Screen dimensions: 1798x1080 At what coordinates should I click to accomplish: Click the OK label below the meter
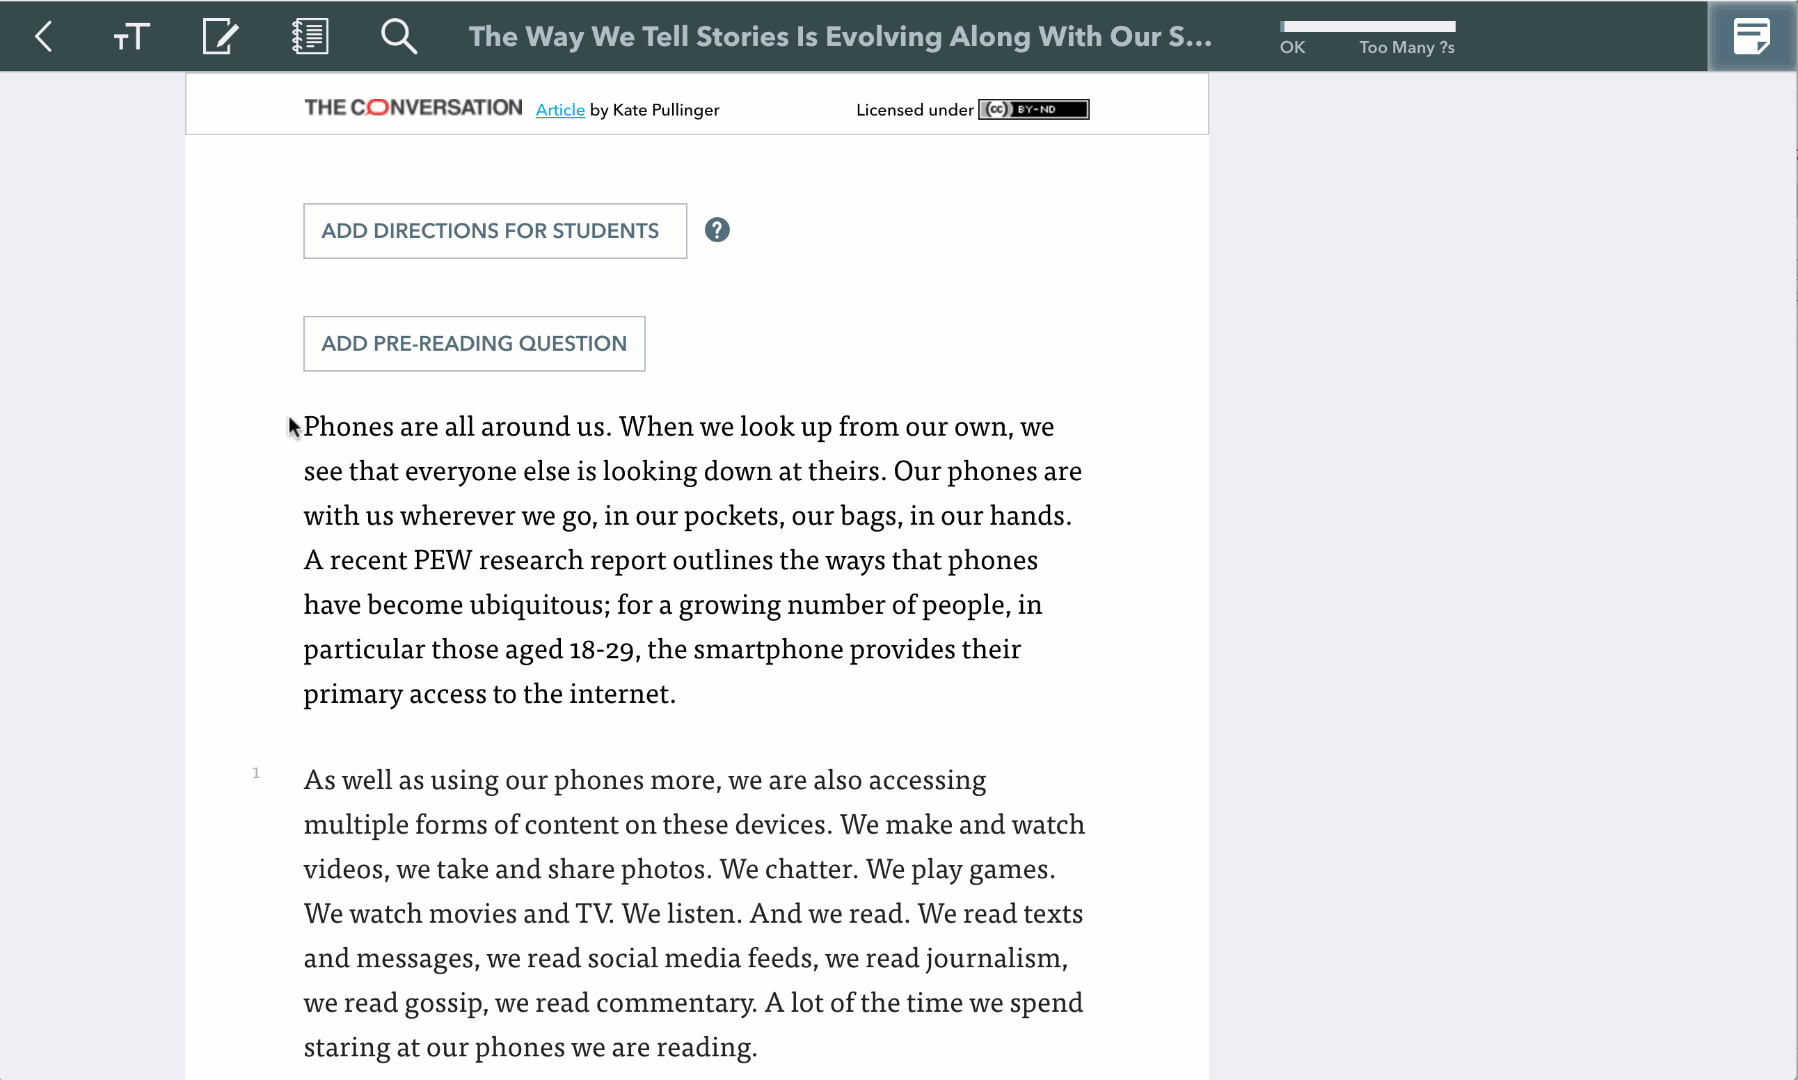coord(1292,47)
